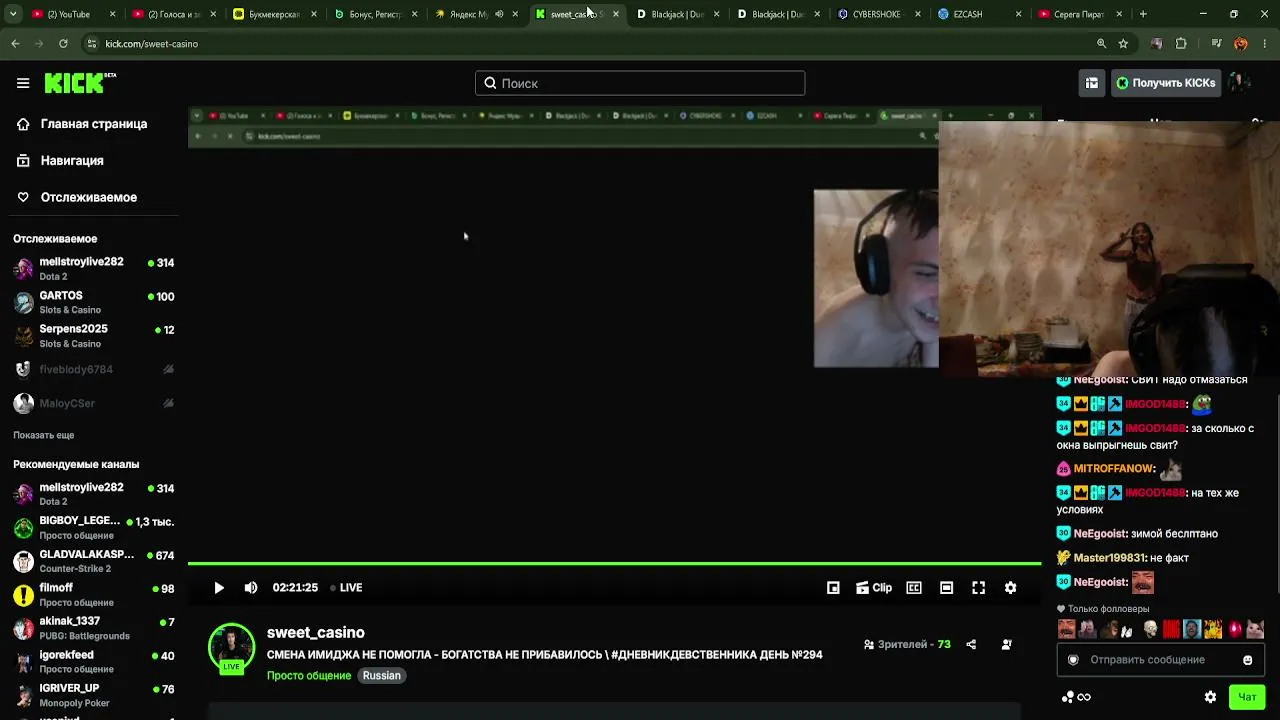Open player settings gear
1280x720 pixels.
(x=1010, y=588)
